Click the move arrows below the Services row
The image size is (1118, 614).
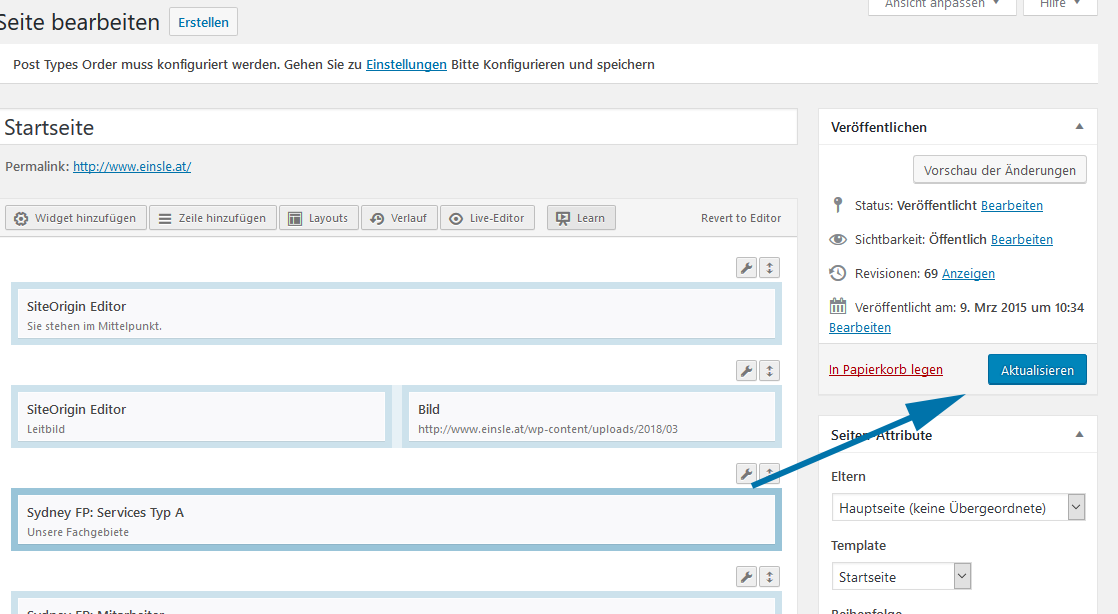click(x=769, y=576)
